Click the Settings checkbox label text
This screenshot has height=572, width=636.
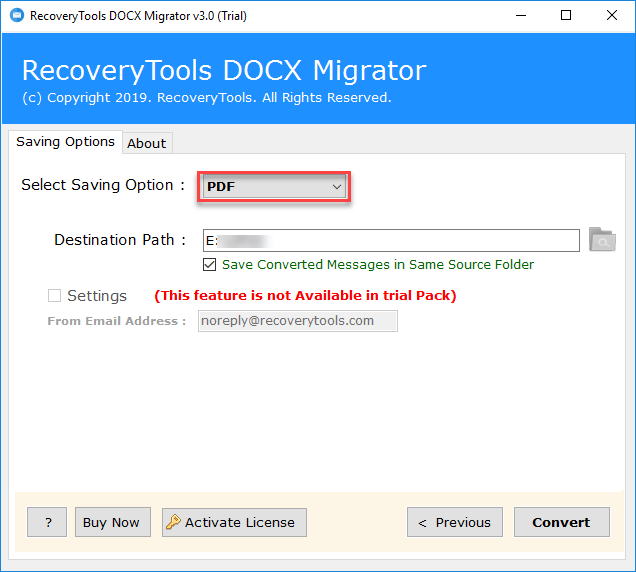pos(96,296)
